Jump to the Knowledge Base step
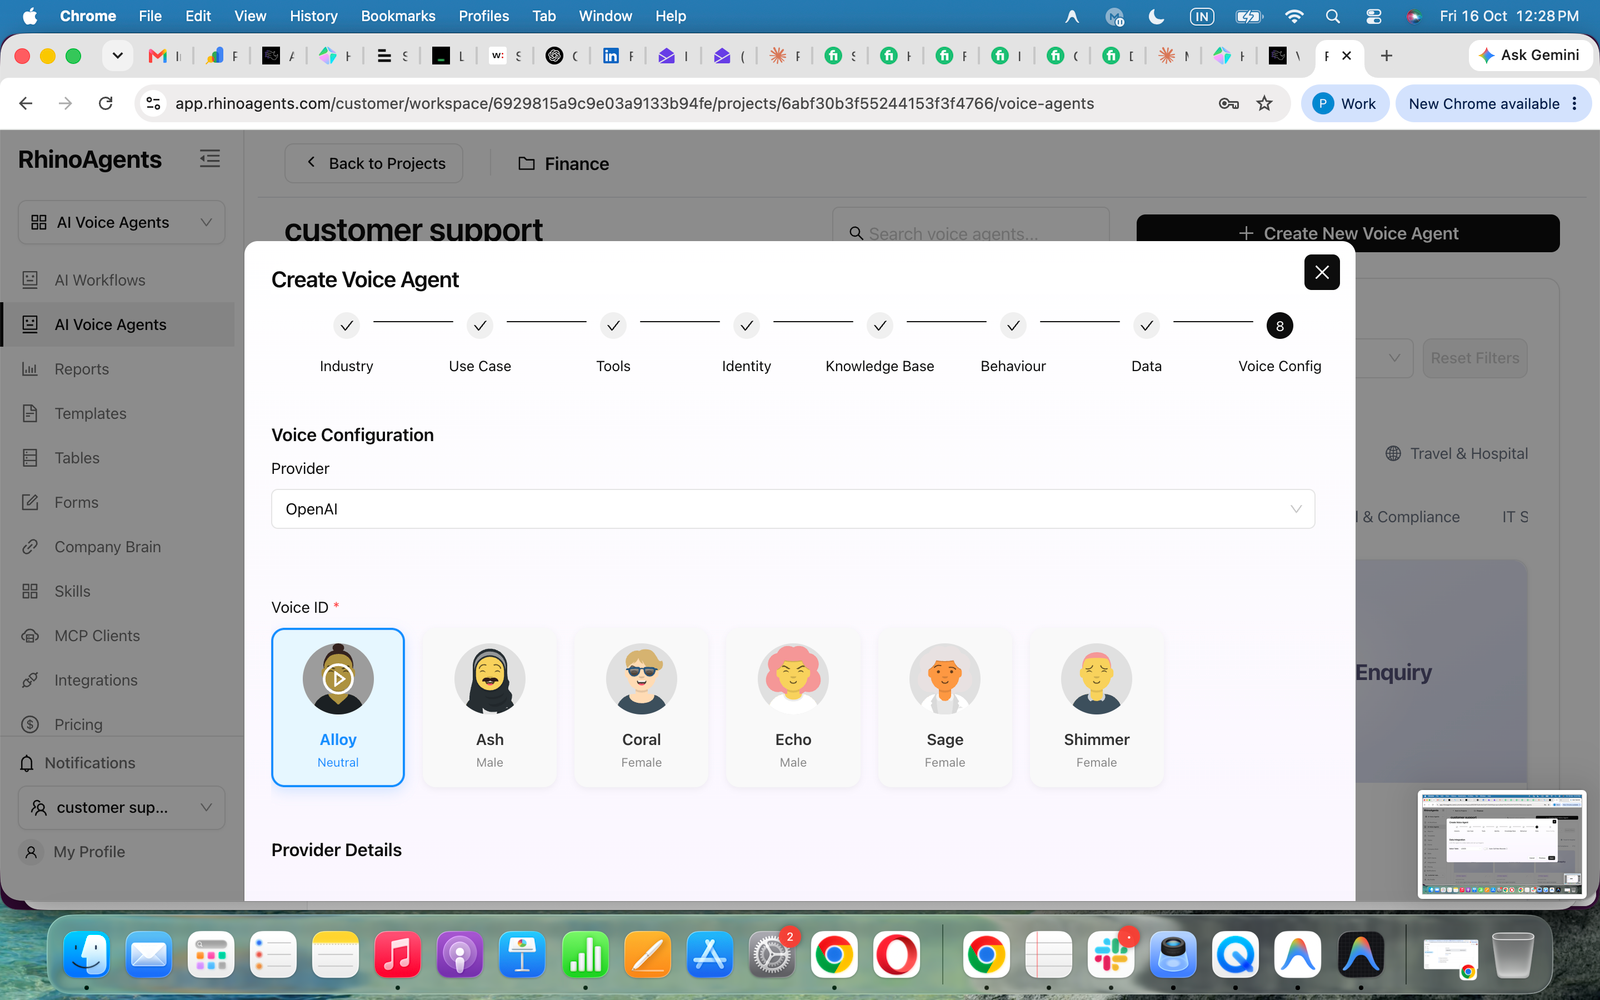 (880, 326)
